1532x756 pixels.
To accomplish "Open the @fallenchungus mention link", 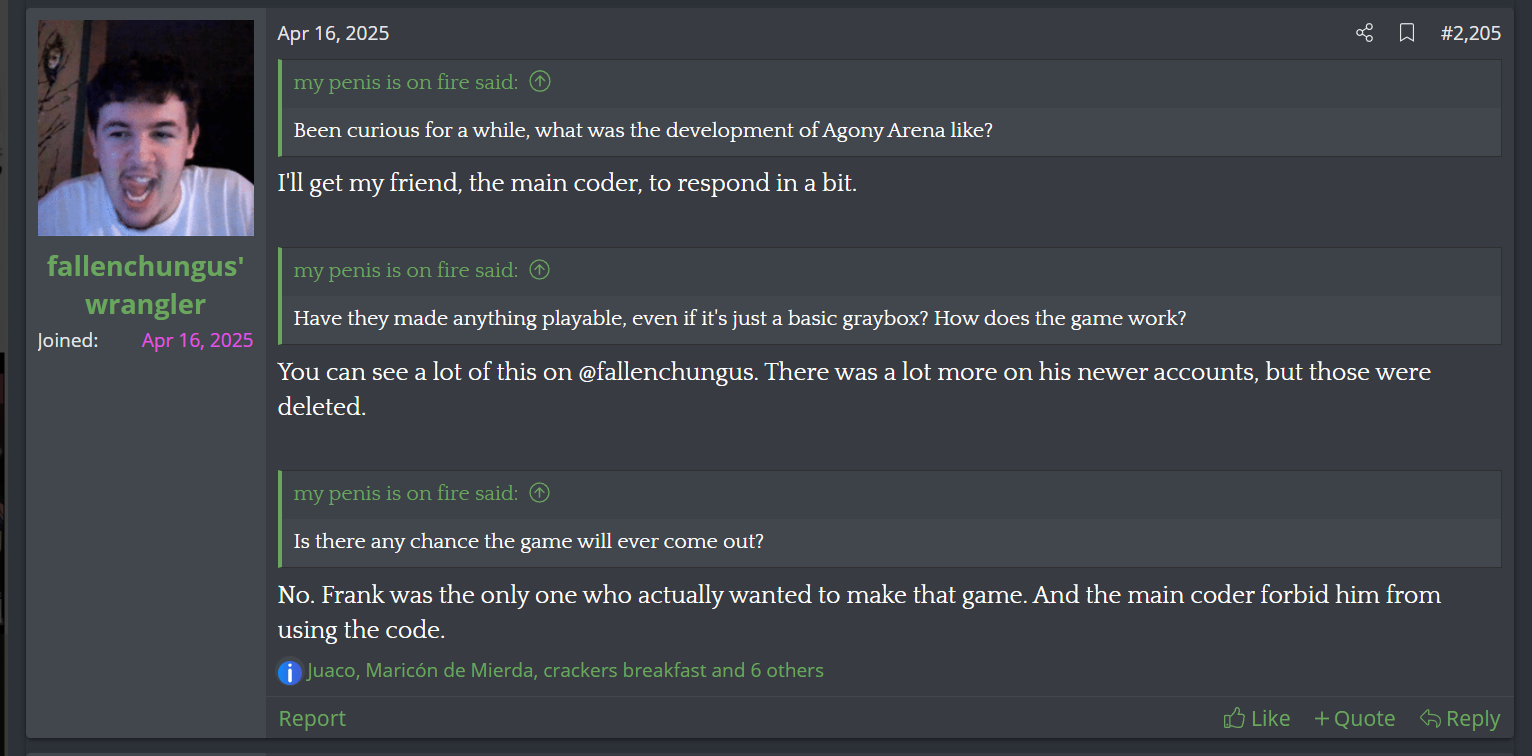I will (x=668, y=372).
